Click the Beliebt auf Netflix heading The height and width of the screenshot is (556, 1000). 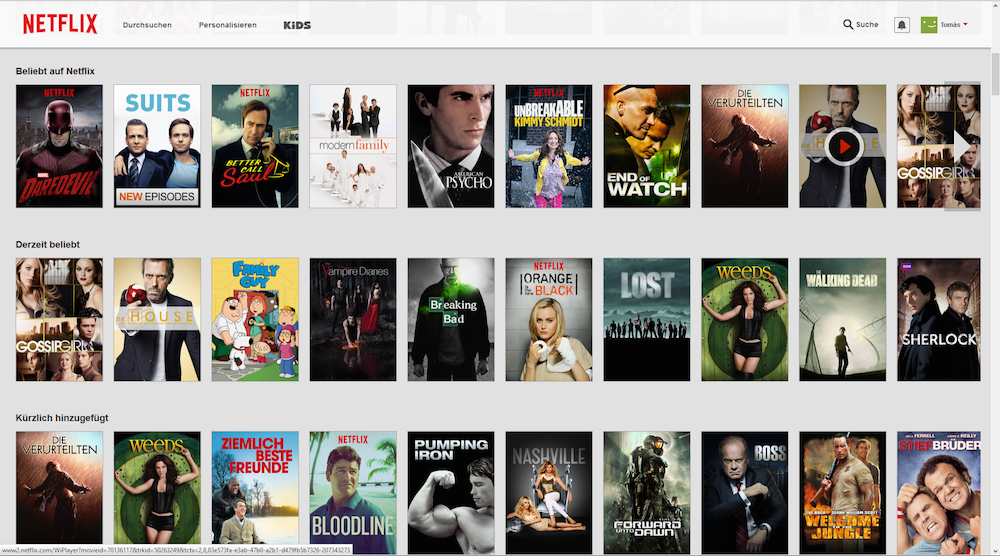[x=55, y=71]
